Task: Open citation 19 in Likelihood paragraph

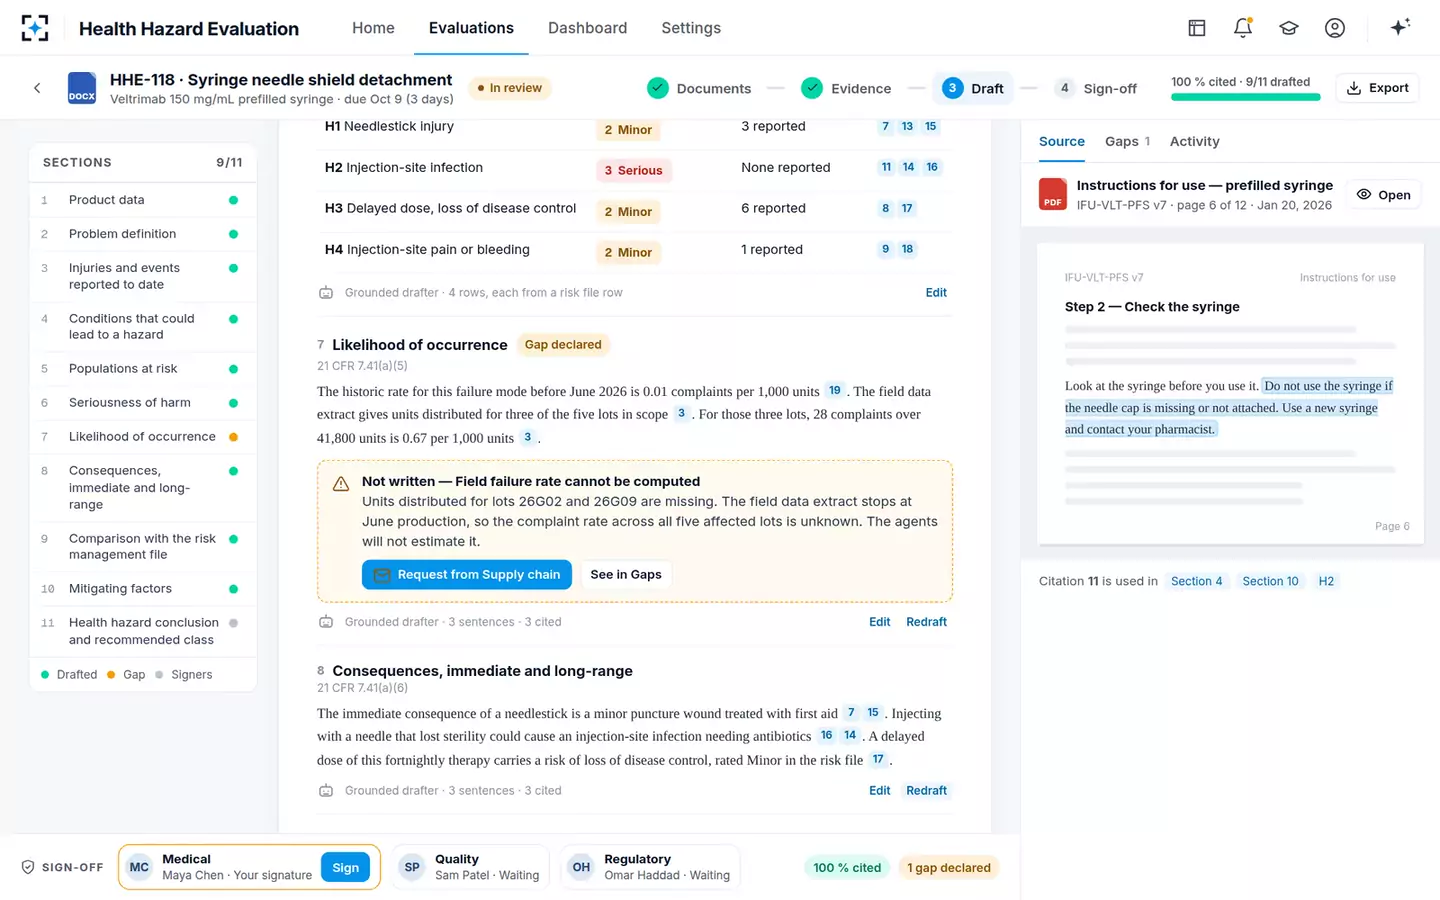Action: 834,391
